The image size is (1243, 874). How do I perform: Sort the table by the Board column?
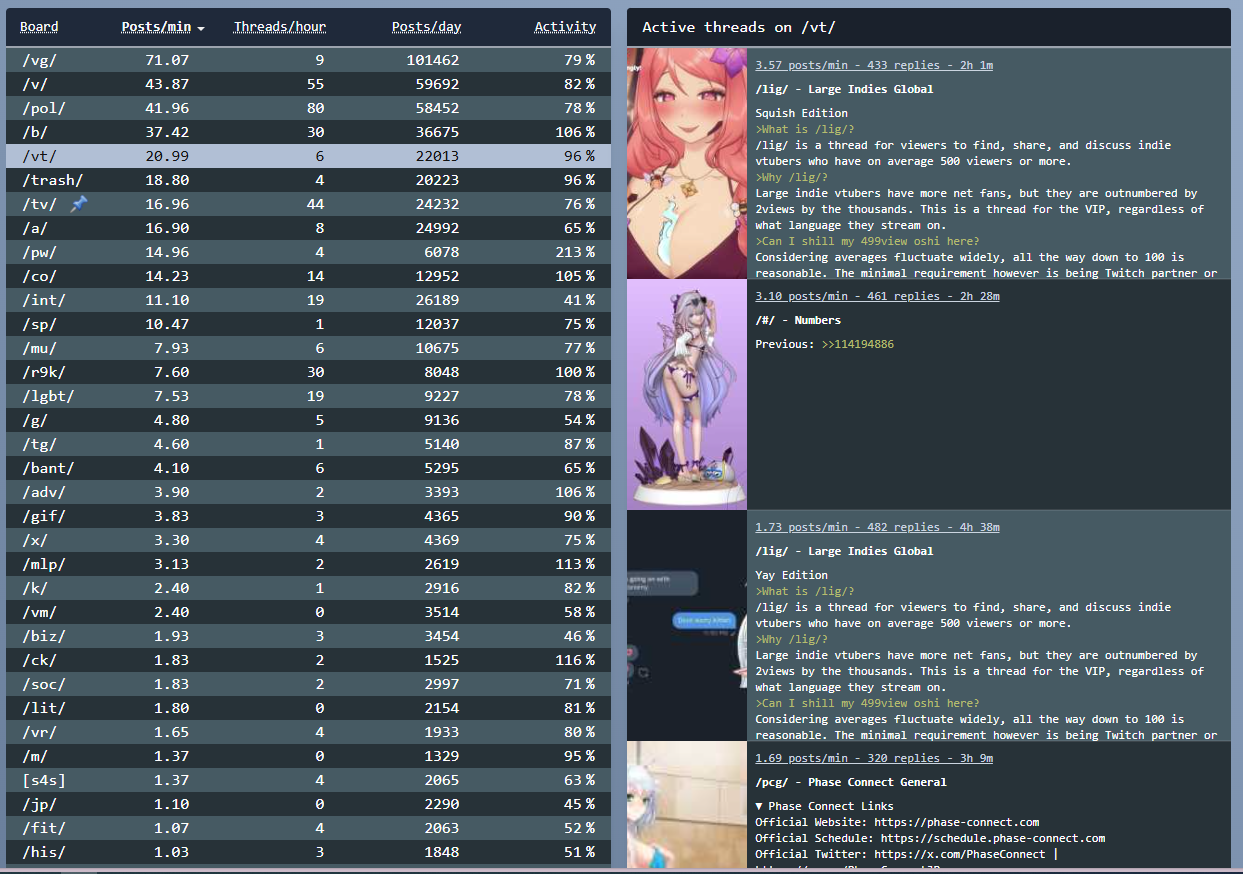pyautogui.click(x=39, y=27)
